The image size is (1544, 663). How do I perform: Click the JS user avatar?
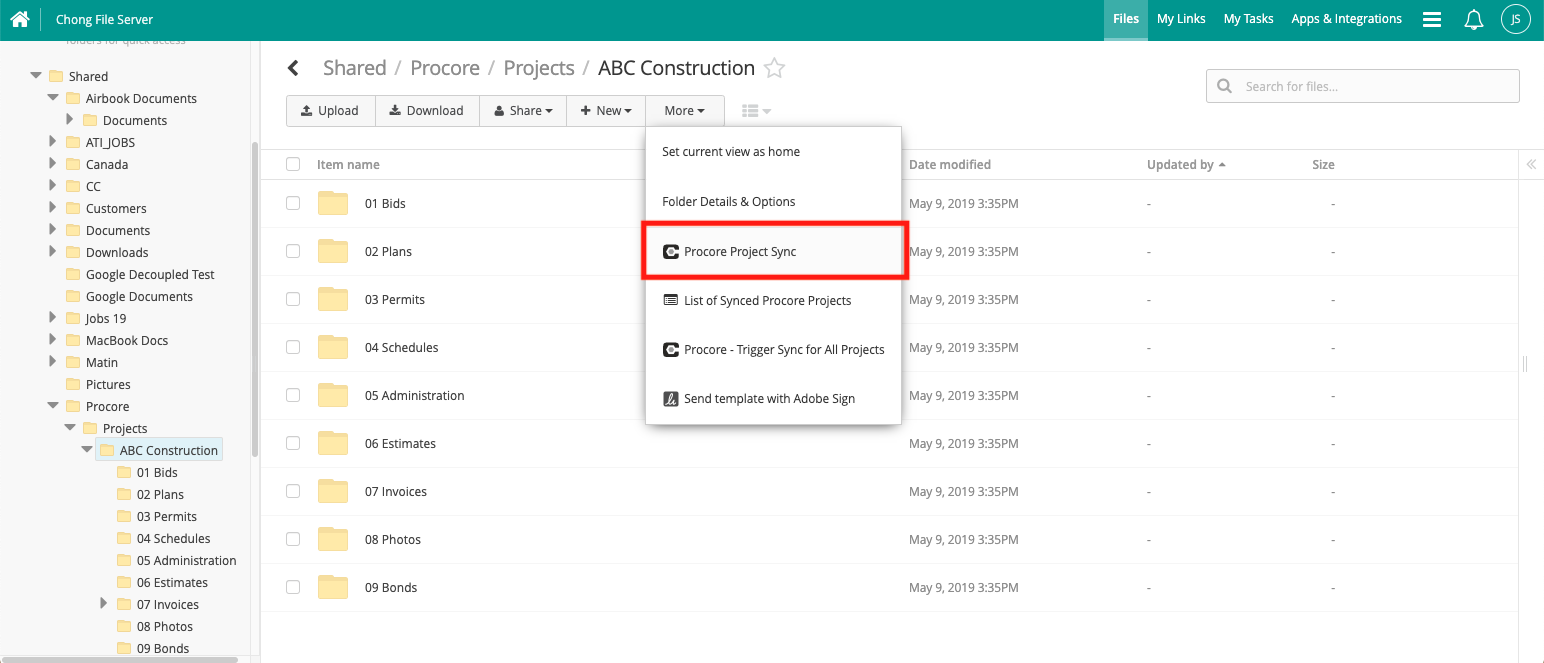pyautogui.click(x=1516, y=19)
